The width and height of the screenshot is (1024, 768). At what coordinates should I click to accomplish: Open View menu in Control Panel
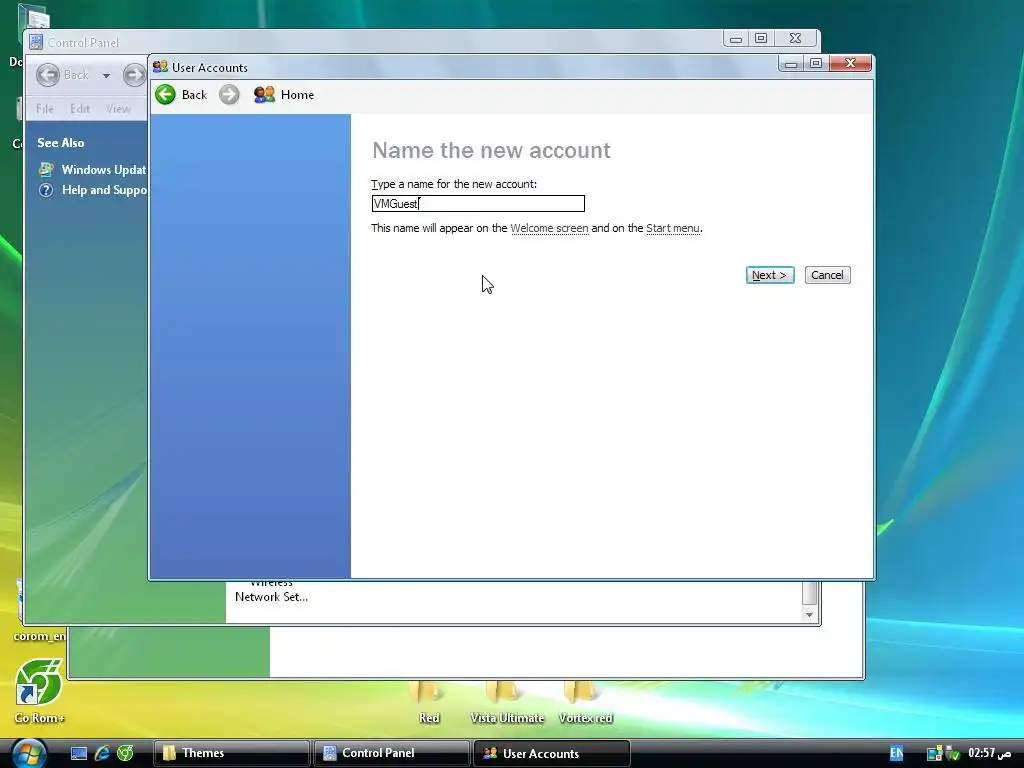pyautogui.click(x=118, y=108)
